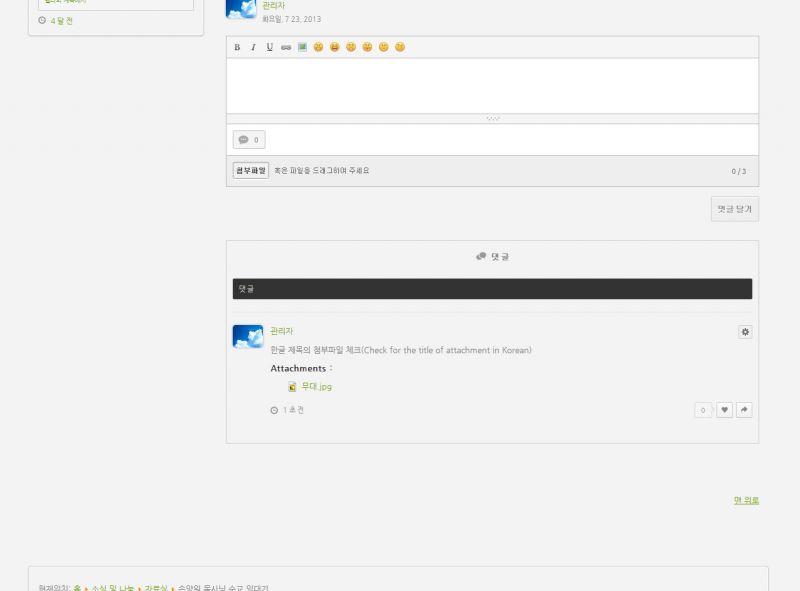
Task: Click the dark 댓글 tab bar
Action: pos(492,289)
